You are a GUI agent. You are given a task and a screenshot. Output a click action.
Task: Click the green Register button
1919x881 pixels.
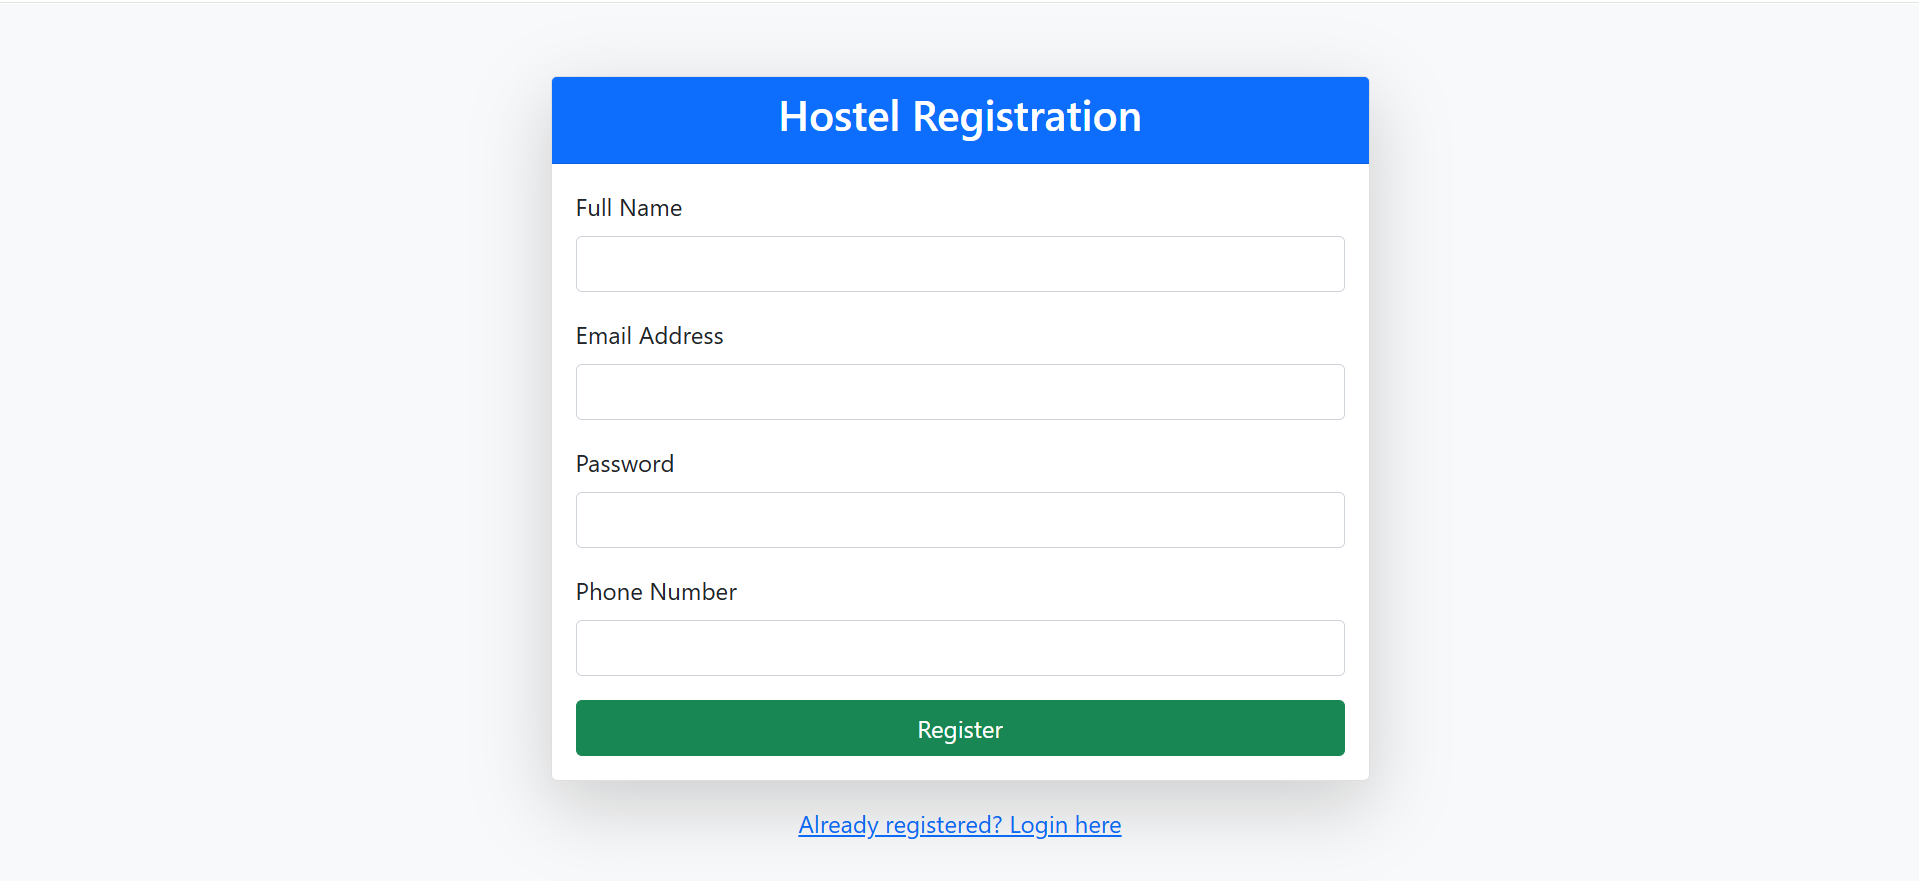(x=960, y=728)
